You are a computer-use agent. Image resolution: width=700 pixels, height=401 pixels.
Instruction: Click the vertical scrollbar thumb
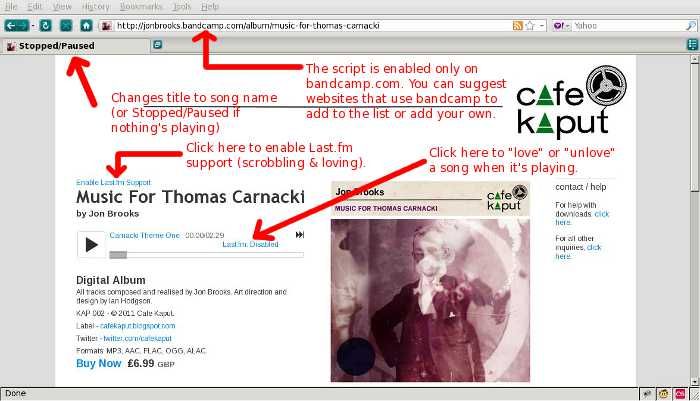[694, 127]
